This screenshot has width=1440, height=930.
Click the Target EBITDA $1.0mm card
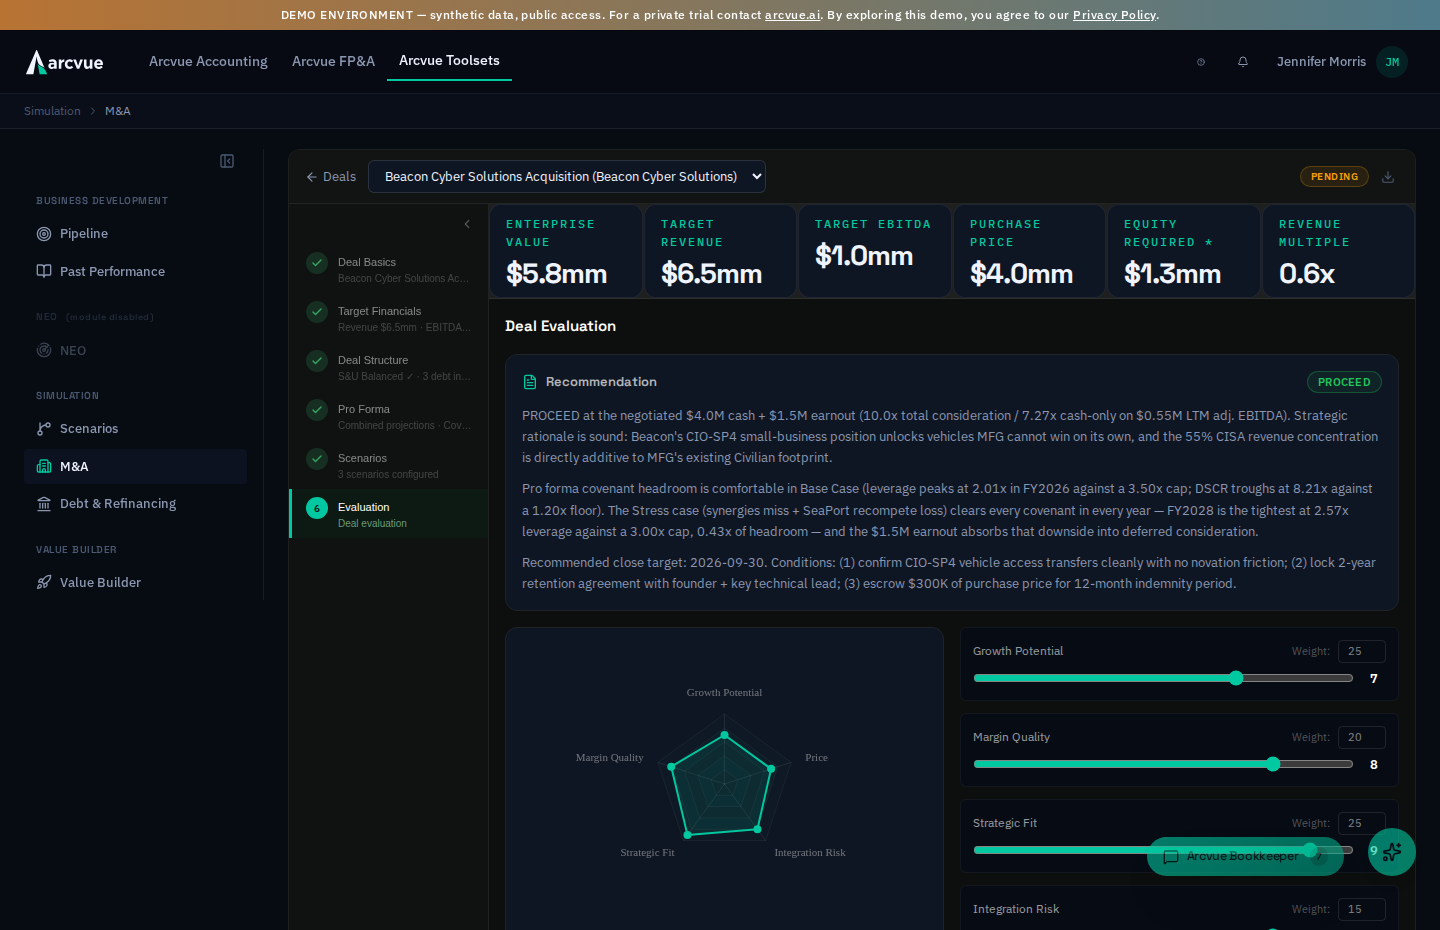875,251
